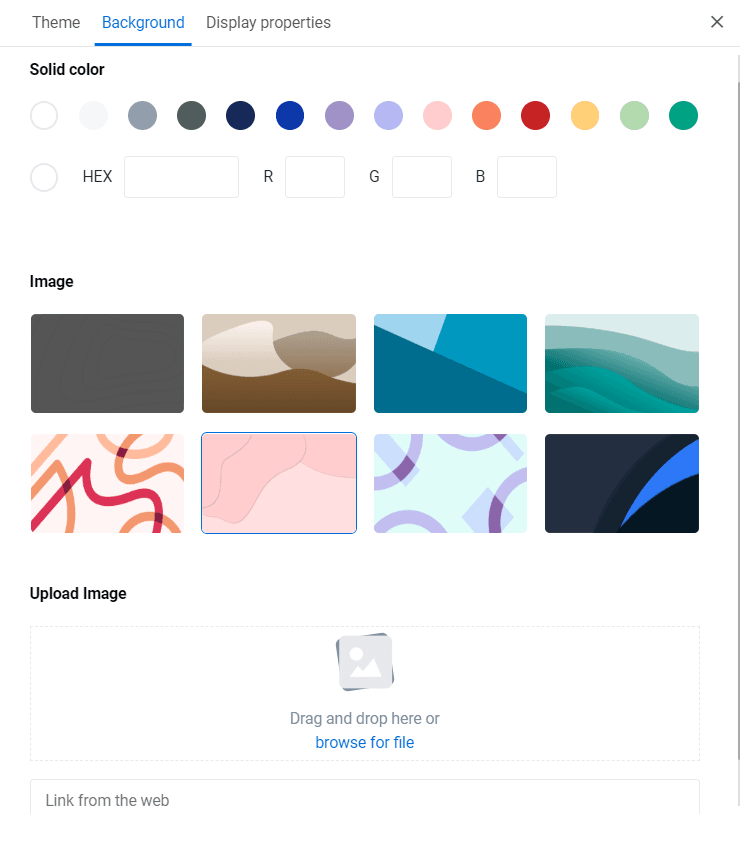Select the custom HEX color radio circle
This screenshot has width=740, height=850.
[44, 177]
